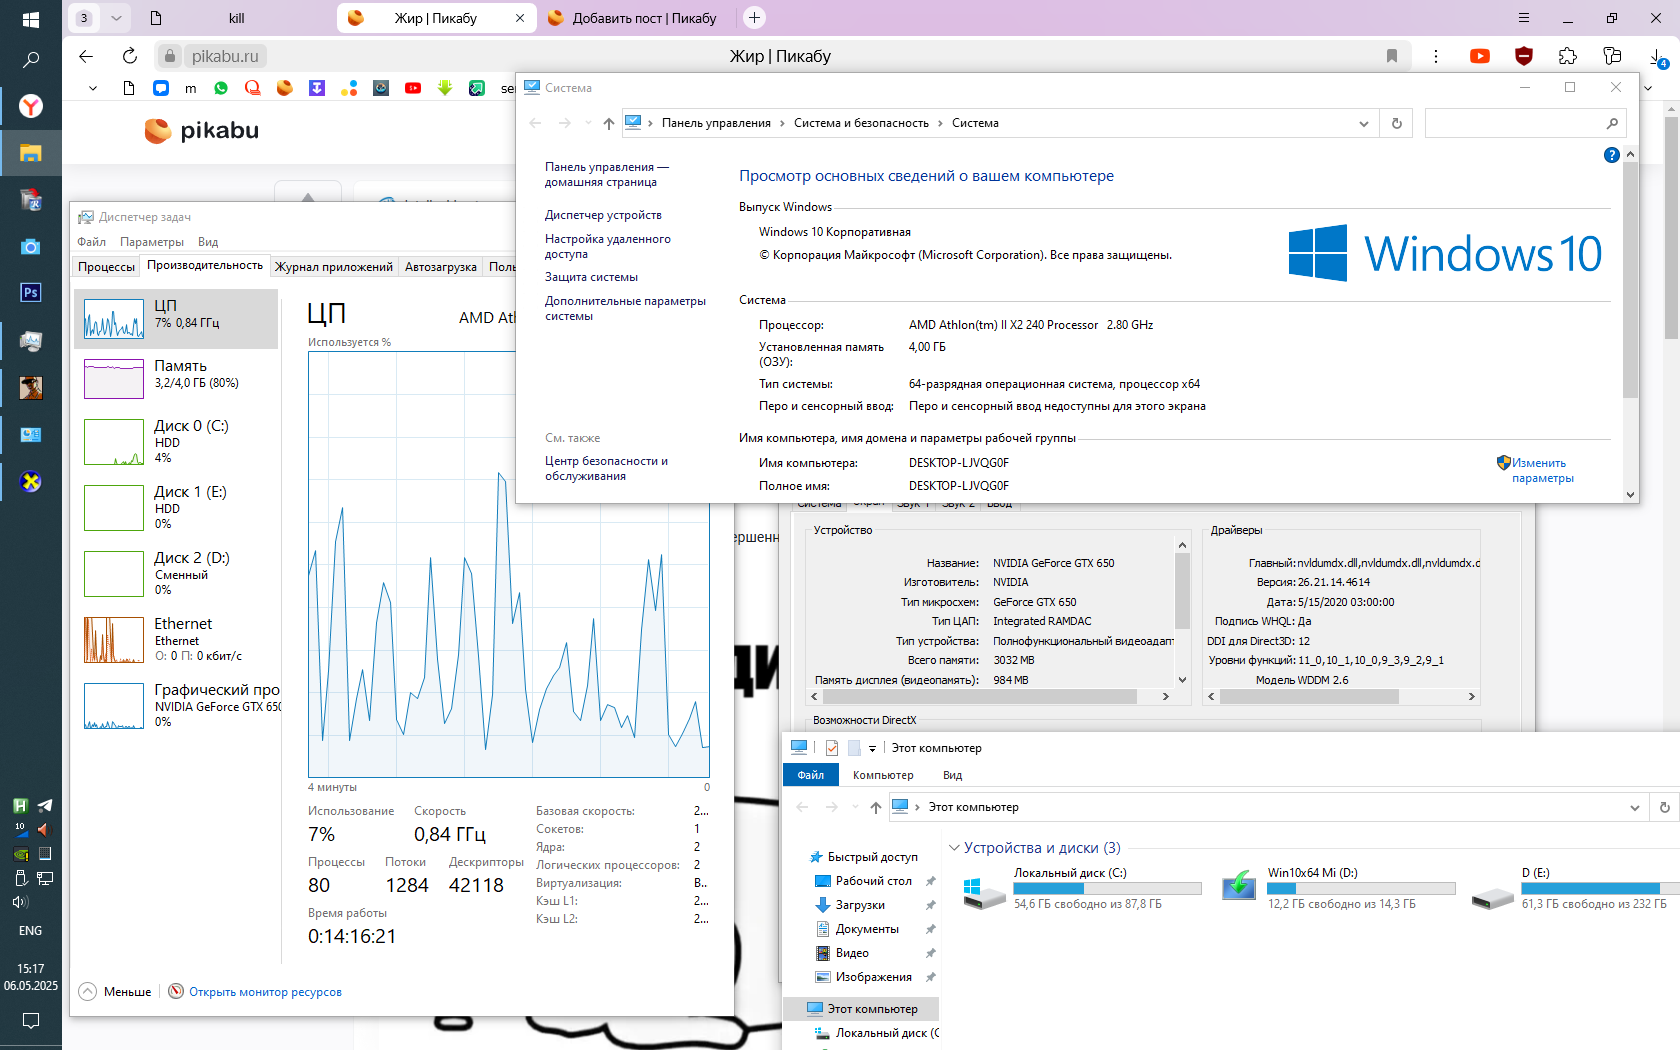Collapse the Устройства и диски group

(x=954, y=848)
